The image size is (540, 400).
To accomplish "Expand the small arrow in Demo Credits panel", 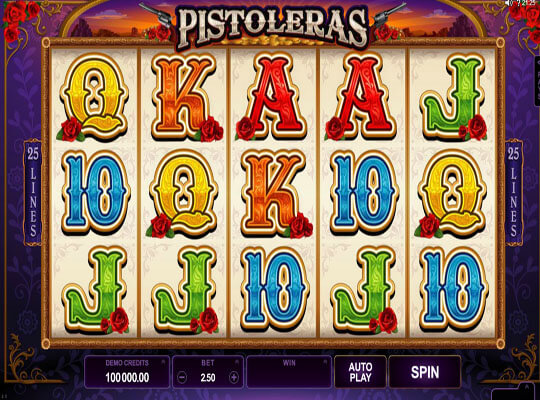I will click(163, 362).
